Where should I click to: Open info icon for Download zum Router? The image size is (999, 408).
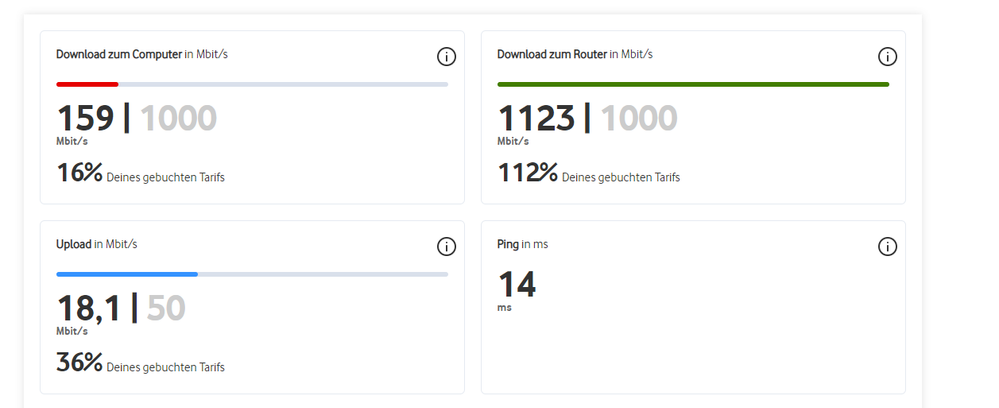click(x=887, y=57)
